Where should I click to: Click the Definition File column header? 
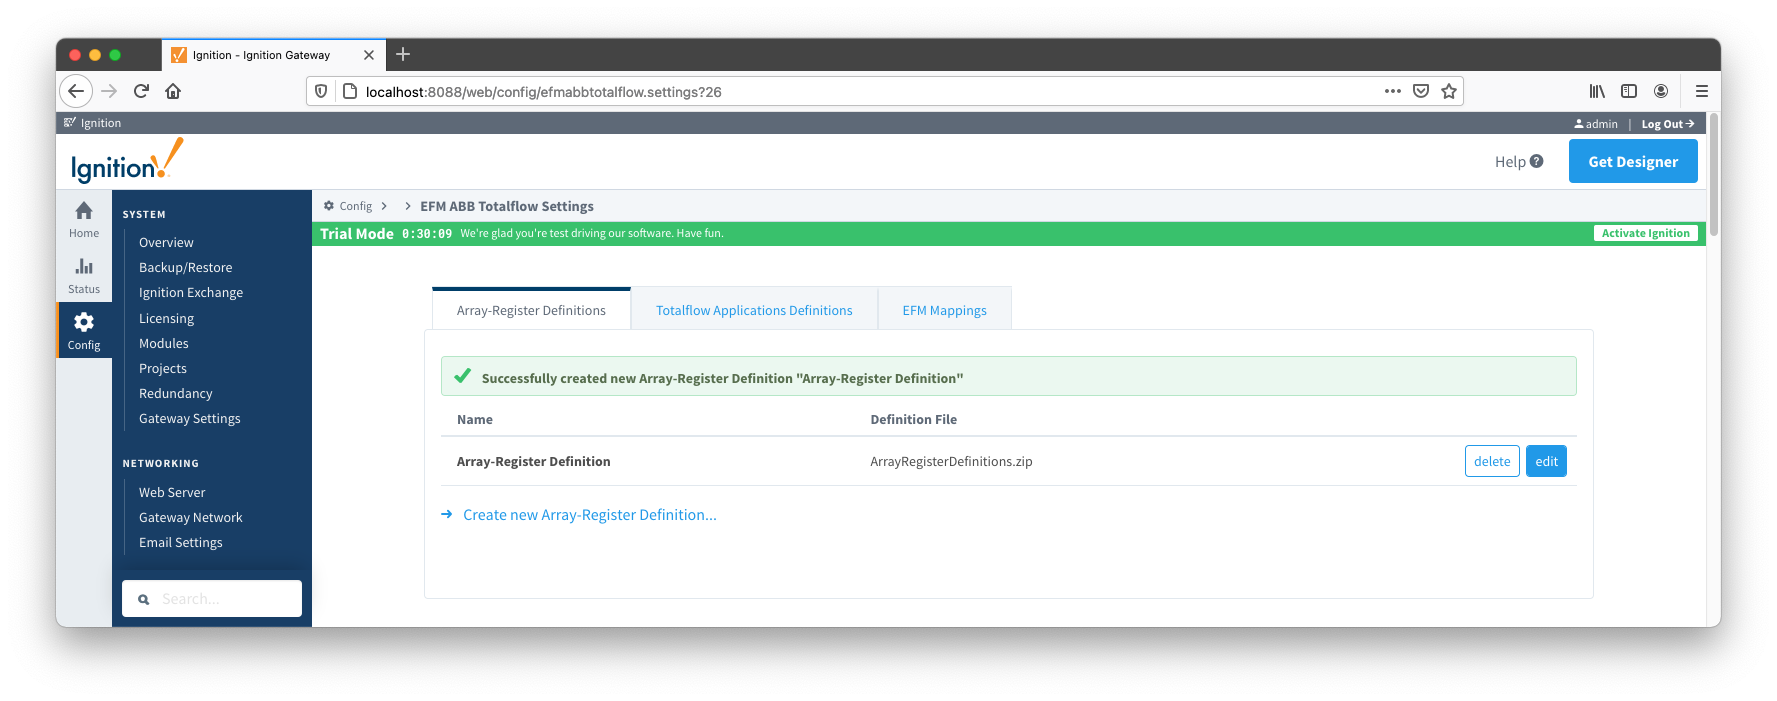tap(913, 419)
